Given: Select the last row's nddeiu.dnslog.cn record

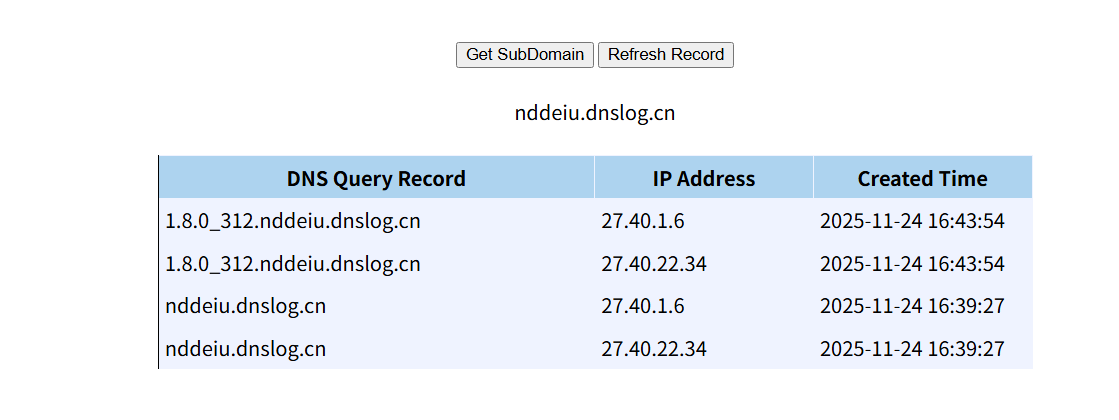Looking at the screenshot, I should point(246,350).
